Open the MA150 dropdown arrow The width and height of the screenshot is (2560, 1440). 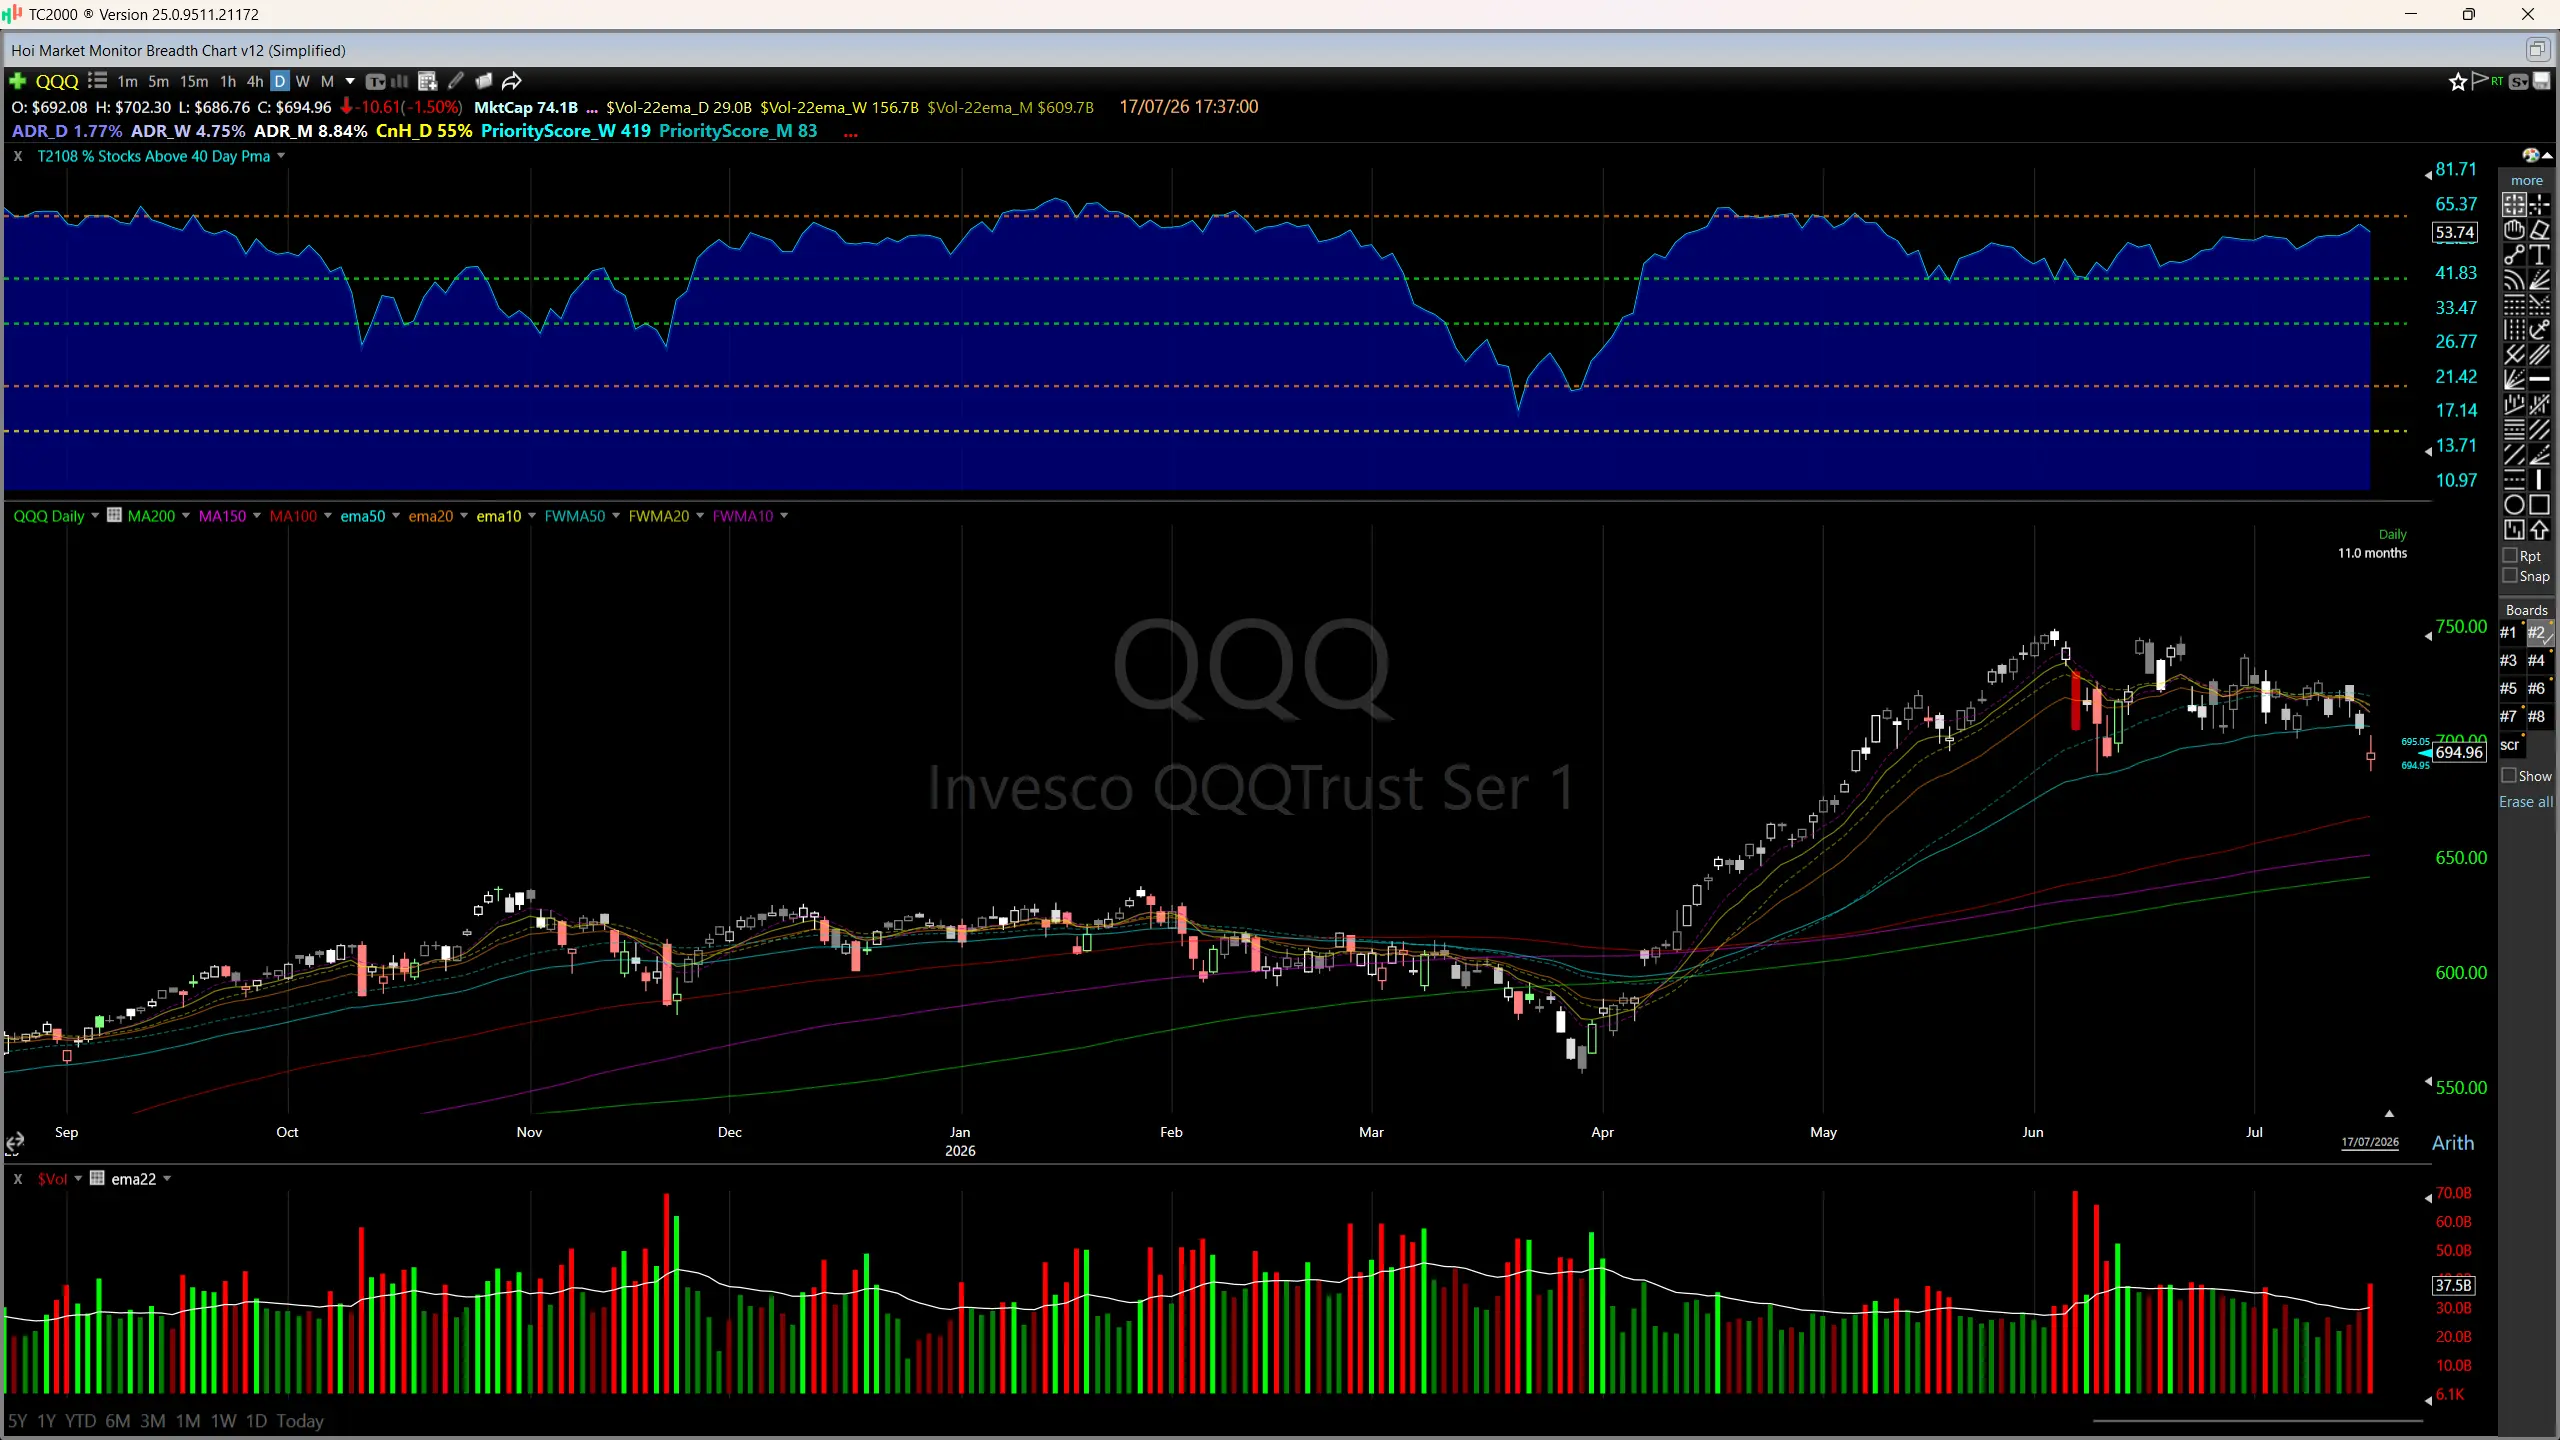pyautogui.click(x=257, y=516)
